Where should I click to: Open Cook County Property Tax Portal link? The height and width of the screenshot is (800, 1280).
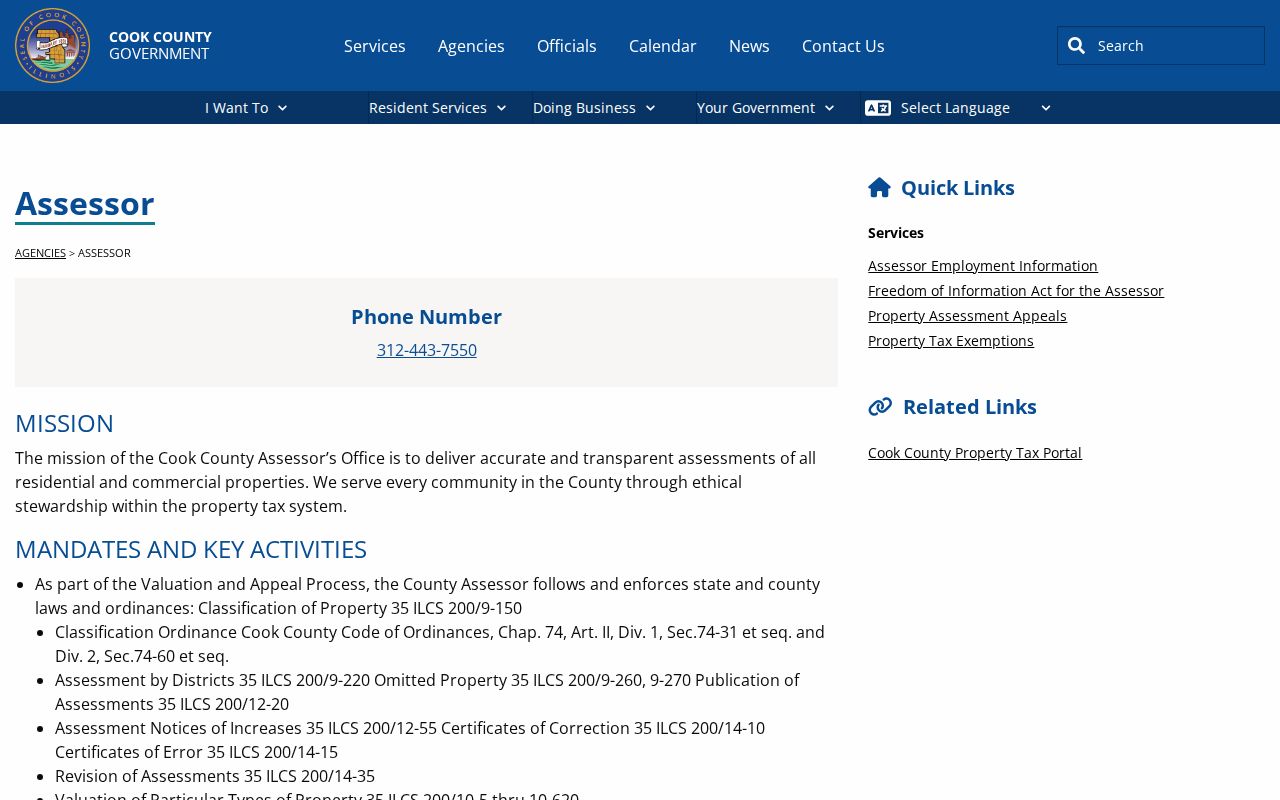[975, 453]
